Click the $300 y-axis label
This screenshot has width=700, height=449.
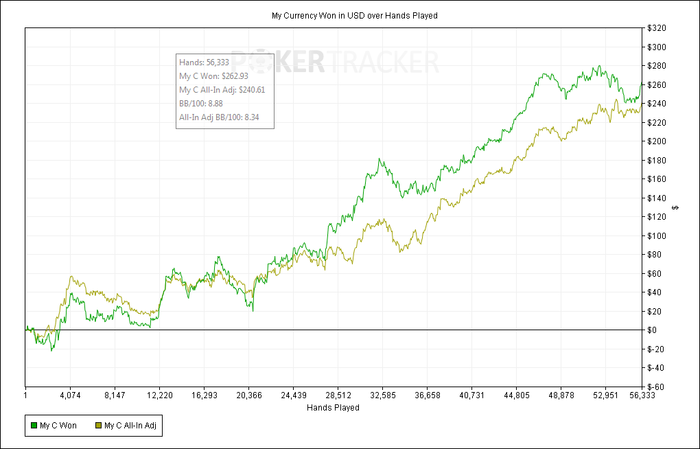pyautogui.click(x=657, y=47)
